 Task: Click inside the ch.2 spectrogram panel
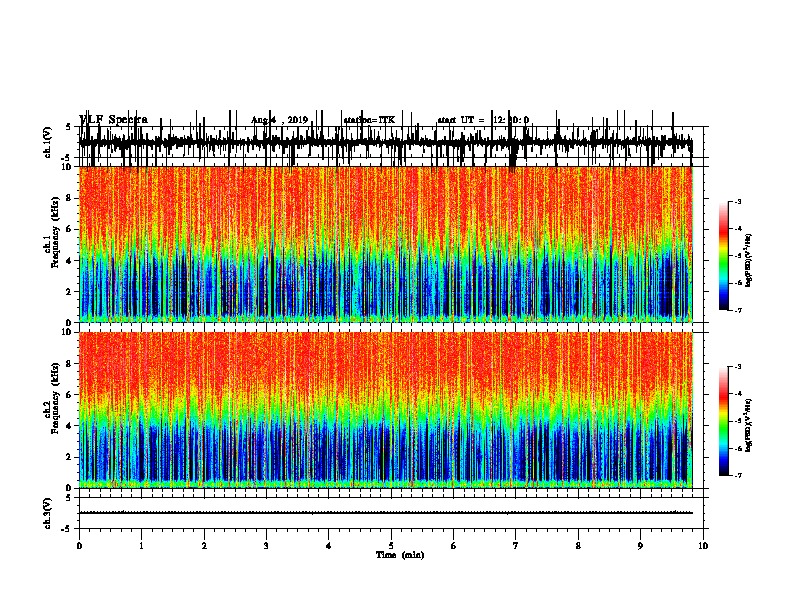(386, 410)
